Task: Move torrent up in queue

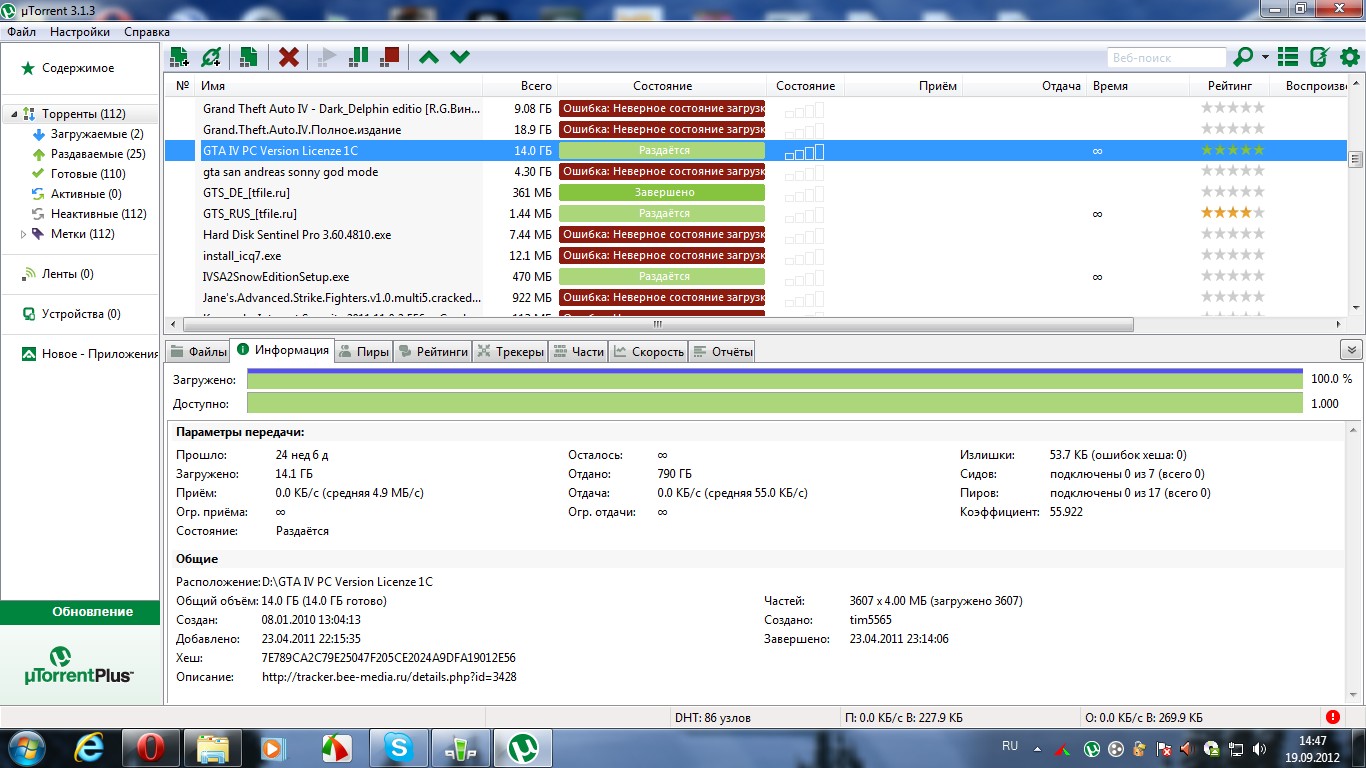Action: point(429,57)
